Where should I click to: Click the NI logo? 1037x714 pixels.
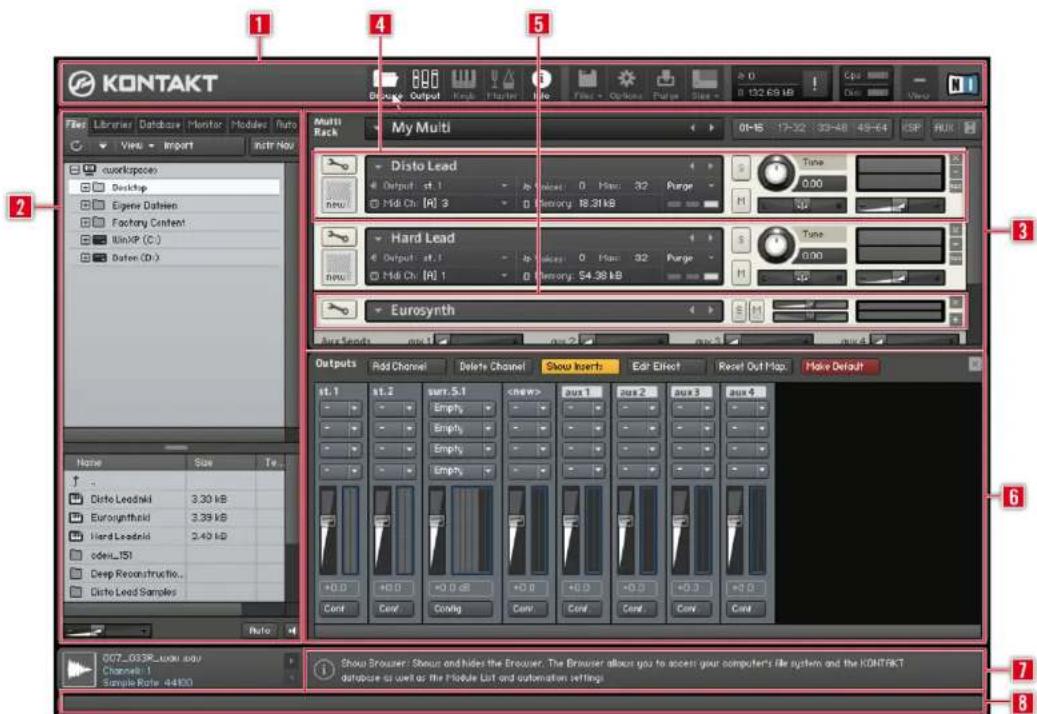click(x=962, y=84)
